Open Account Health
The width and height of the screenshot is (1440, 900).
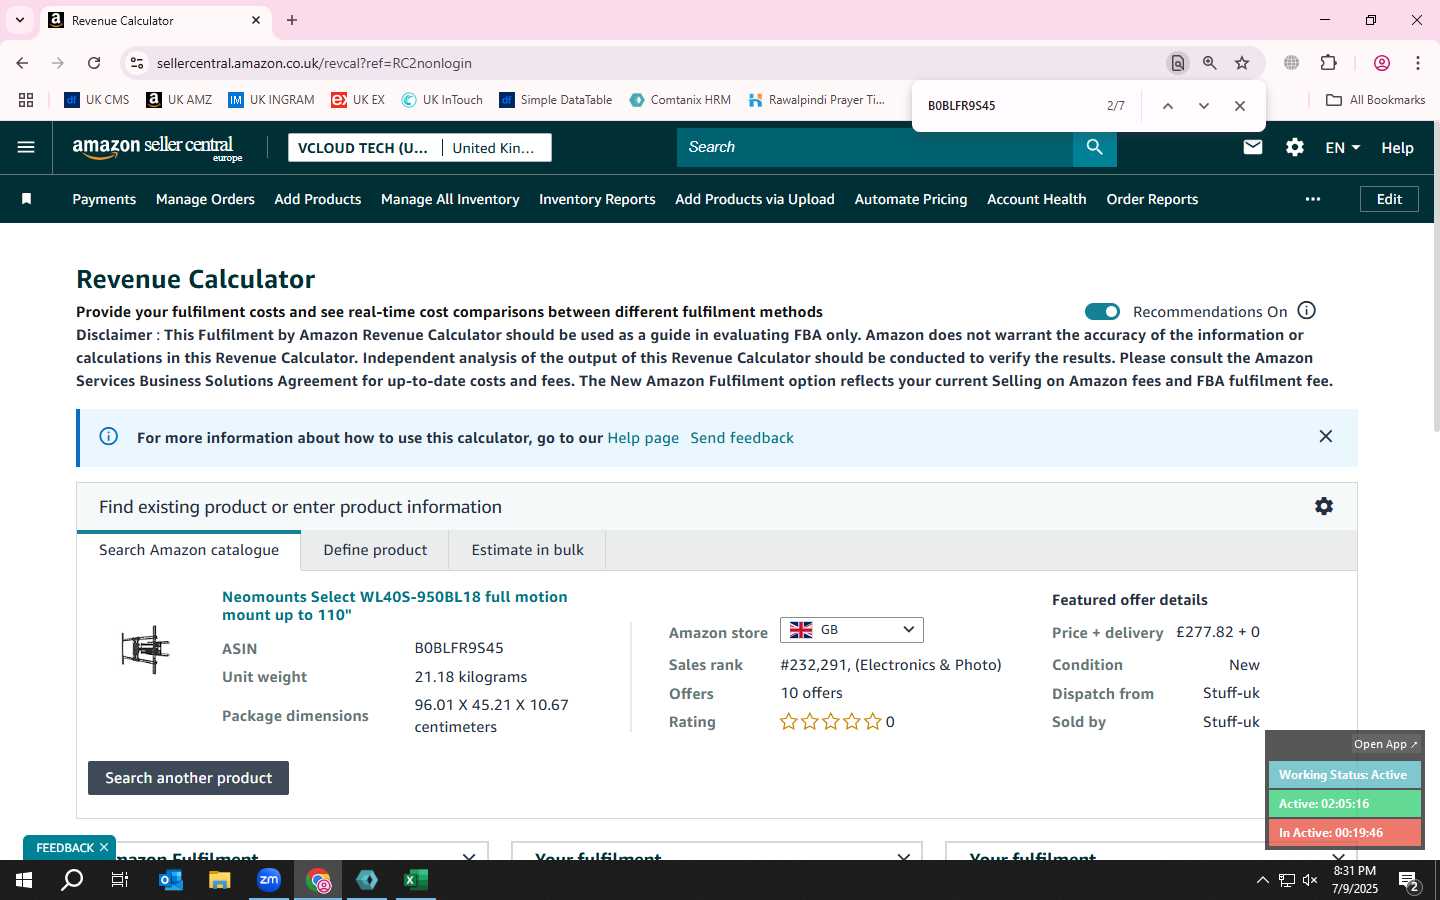1037,199
